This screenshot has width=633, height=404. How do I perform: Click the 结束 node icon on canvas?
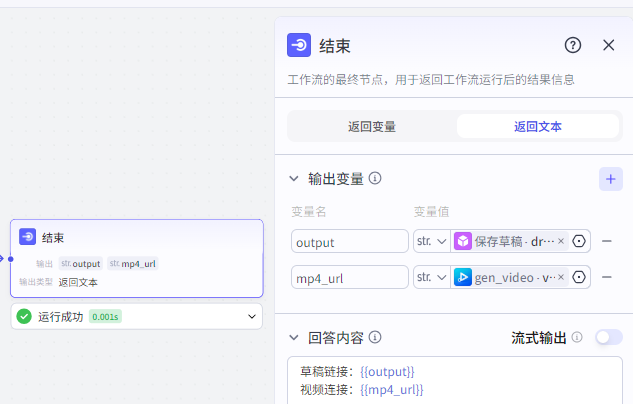(27, 237)
